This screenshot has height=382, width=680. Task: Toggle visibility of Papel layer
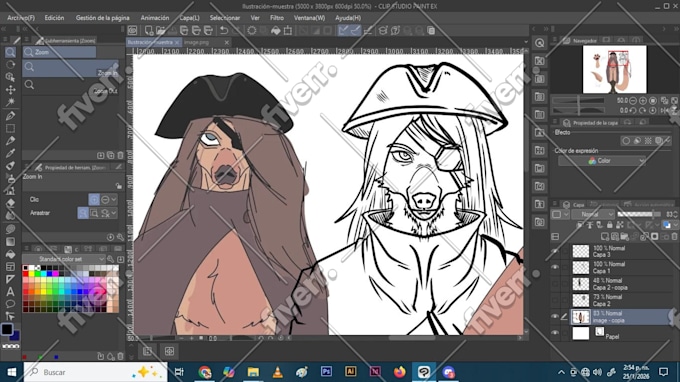coord(555,333)
